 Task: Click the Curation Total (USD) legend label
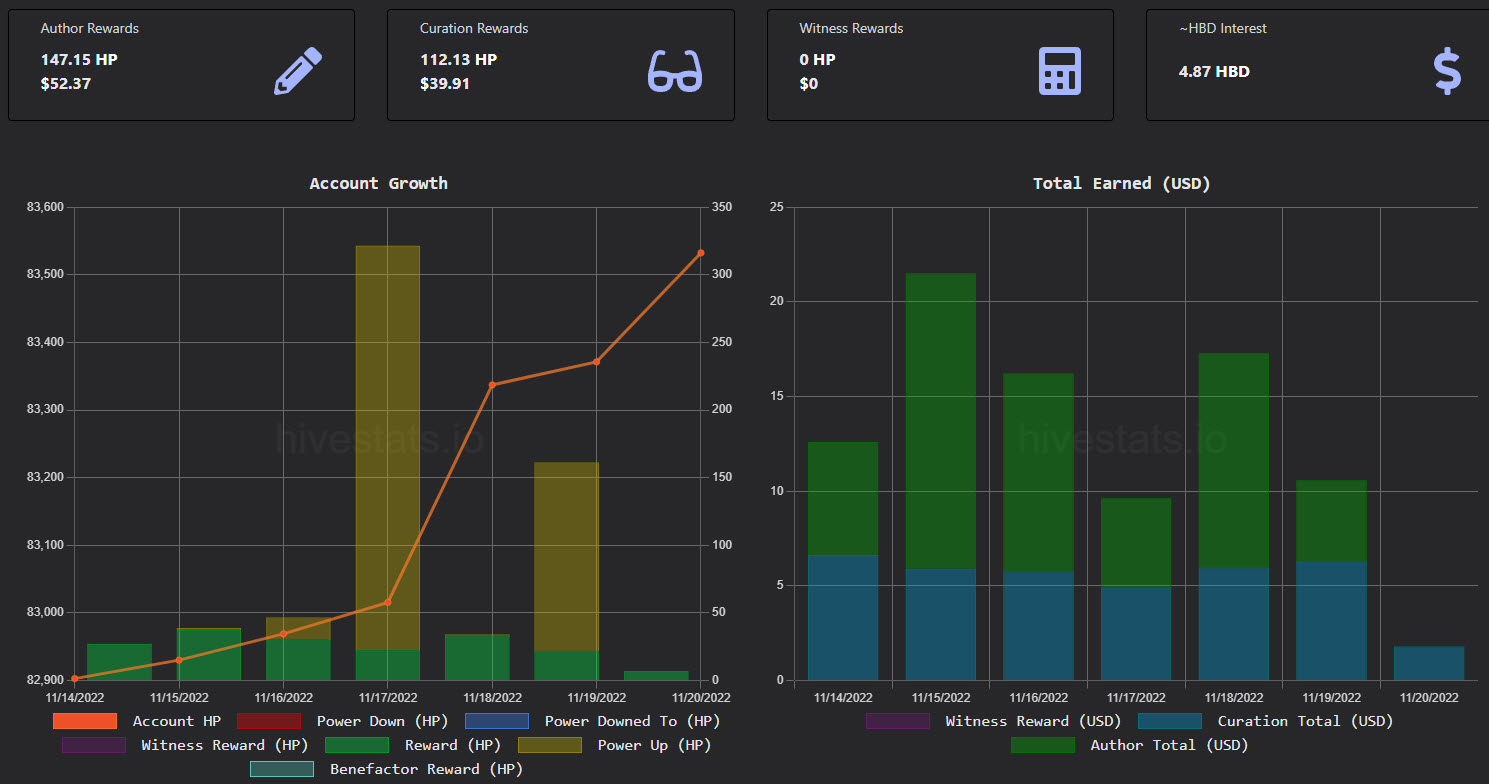1306,721
